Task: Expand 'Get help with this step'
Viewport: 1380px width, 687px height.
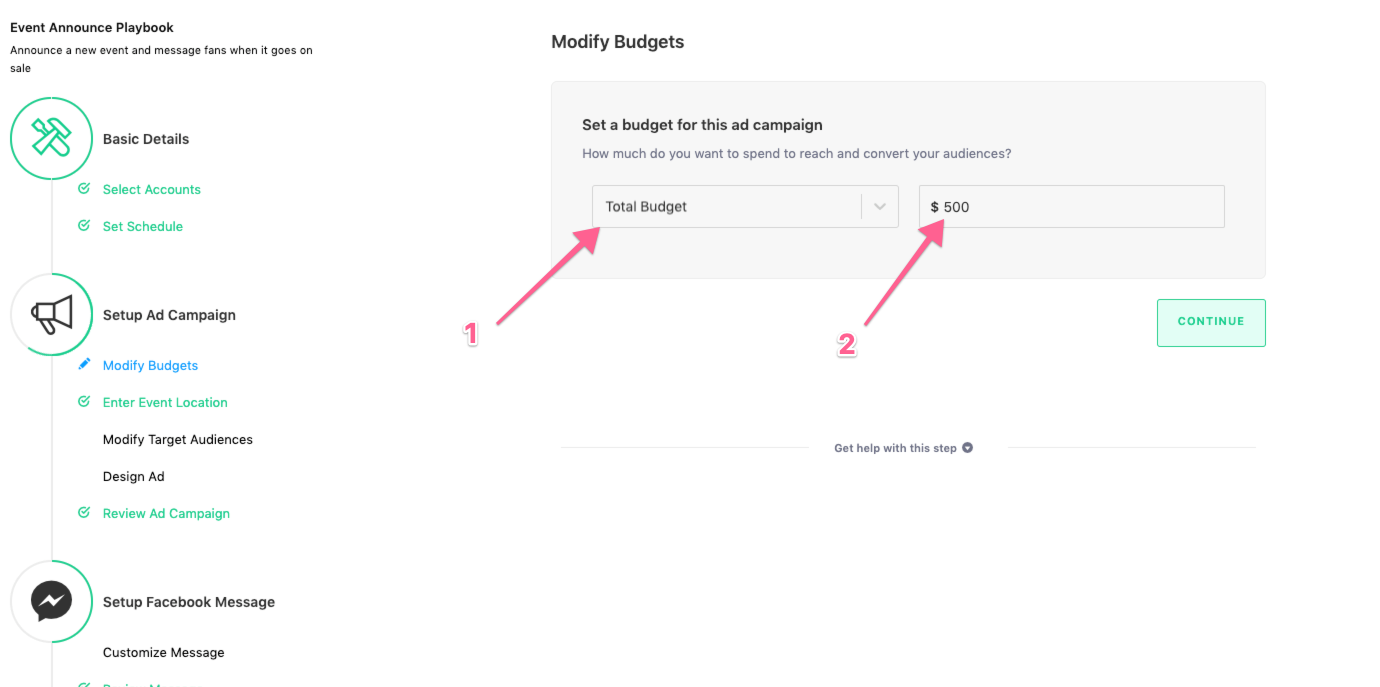Action: point(903,448)
